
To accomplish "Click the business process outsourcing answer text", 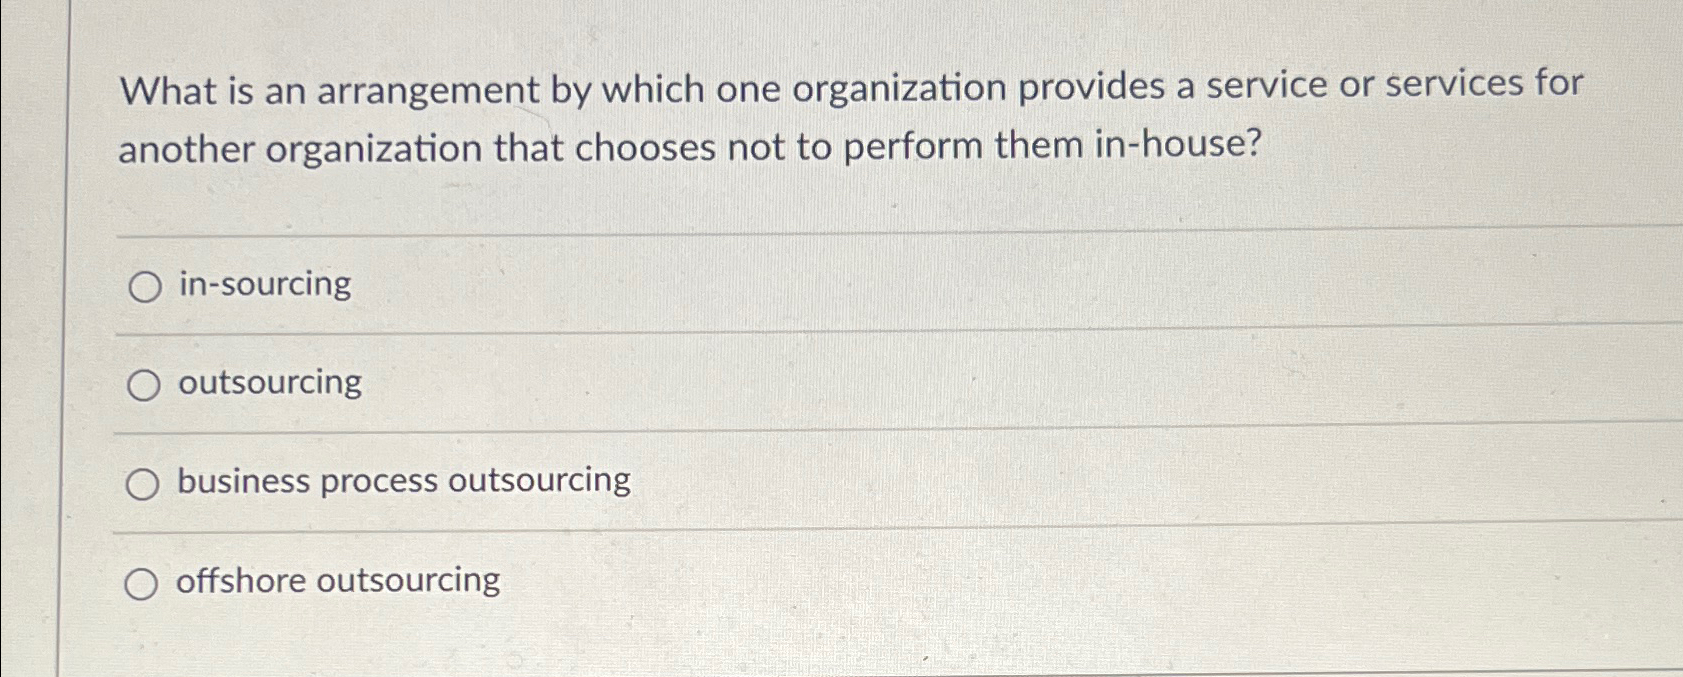I will [x=401, y=481].
